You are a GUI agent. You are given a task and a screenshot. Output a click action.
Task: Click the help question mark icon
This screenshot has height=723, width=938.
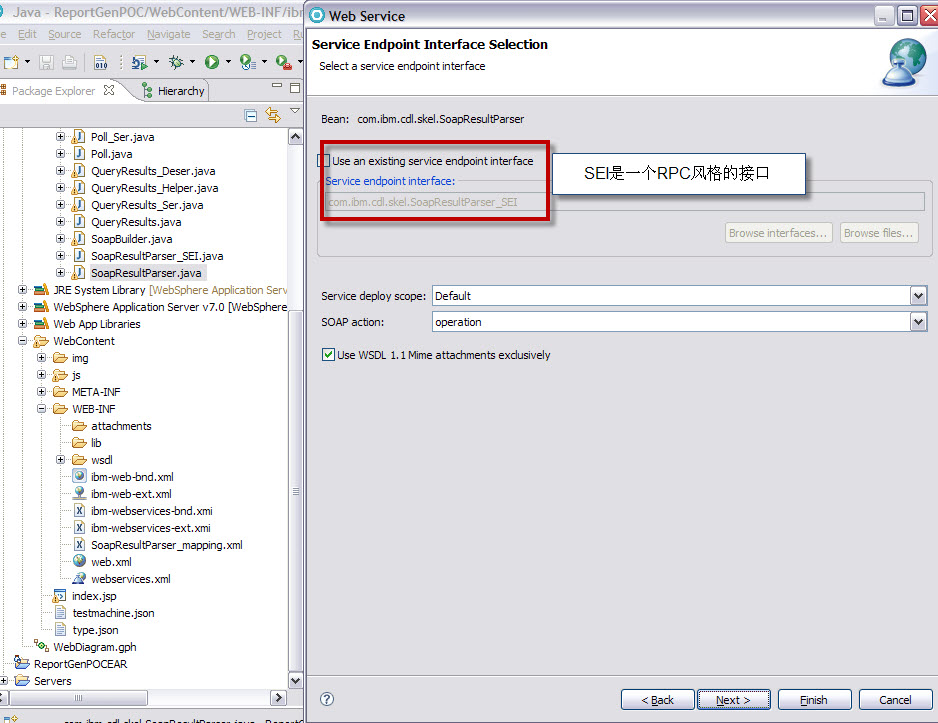326,700
